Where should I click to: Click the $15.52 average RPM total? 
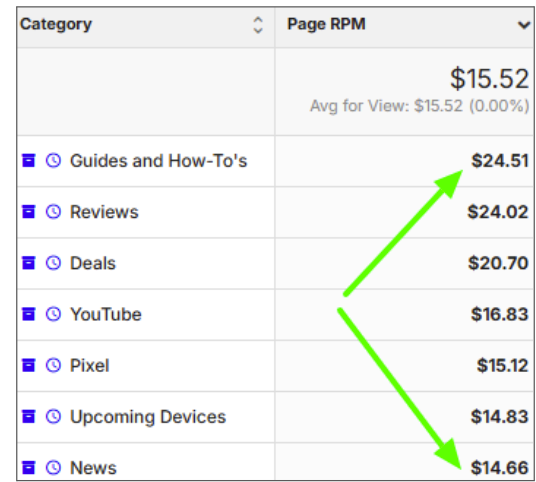(x=490, y=79)
